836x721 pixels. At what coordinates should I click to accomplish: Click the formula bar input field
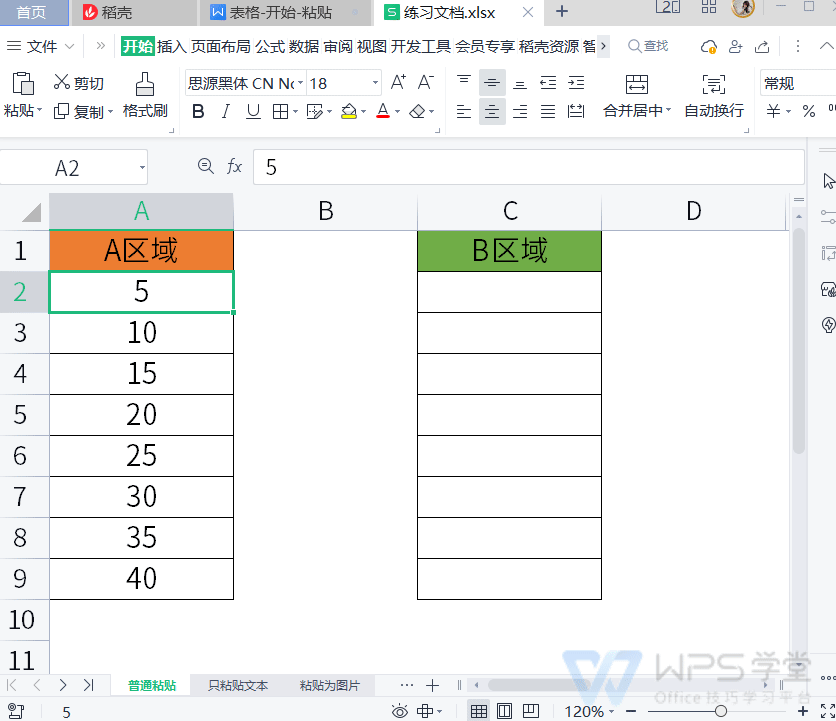tap(528, 167)
